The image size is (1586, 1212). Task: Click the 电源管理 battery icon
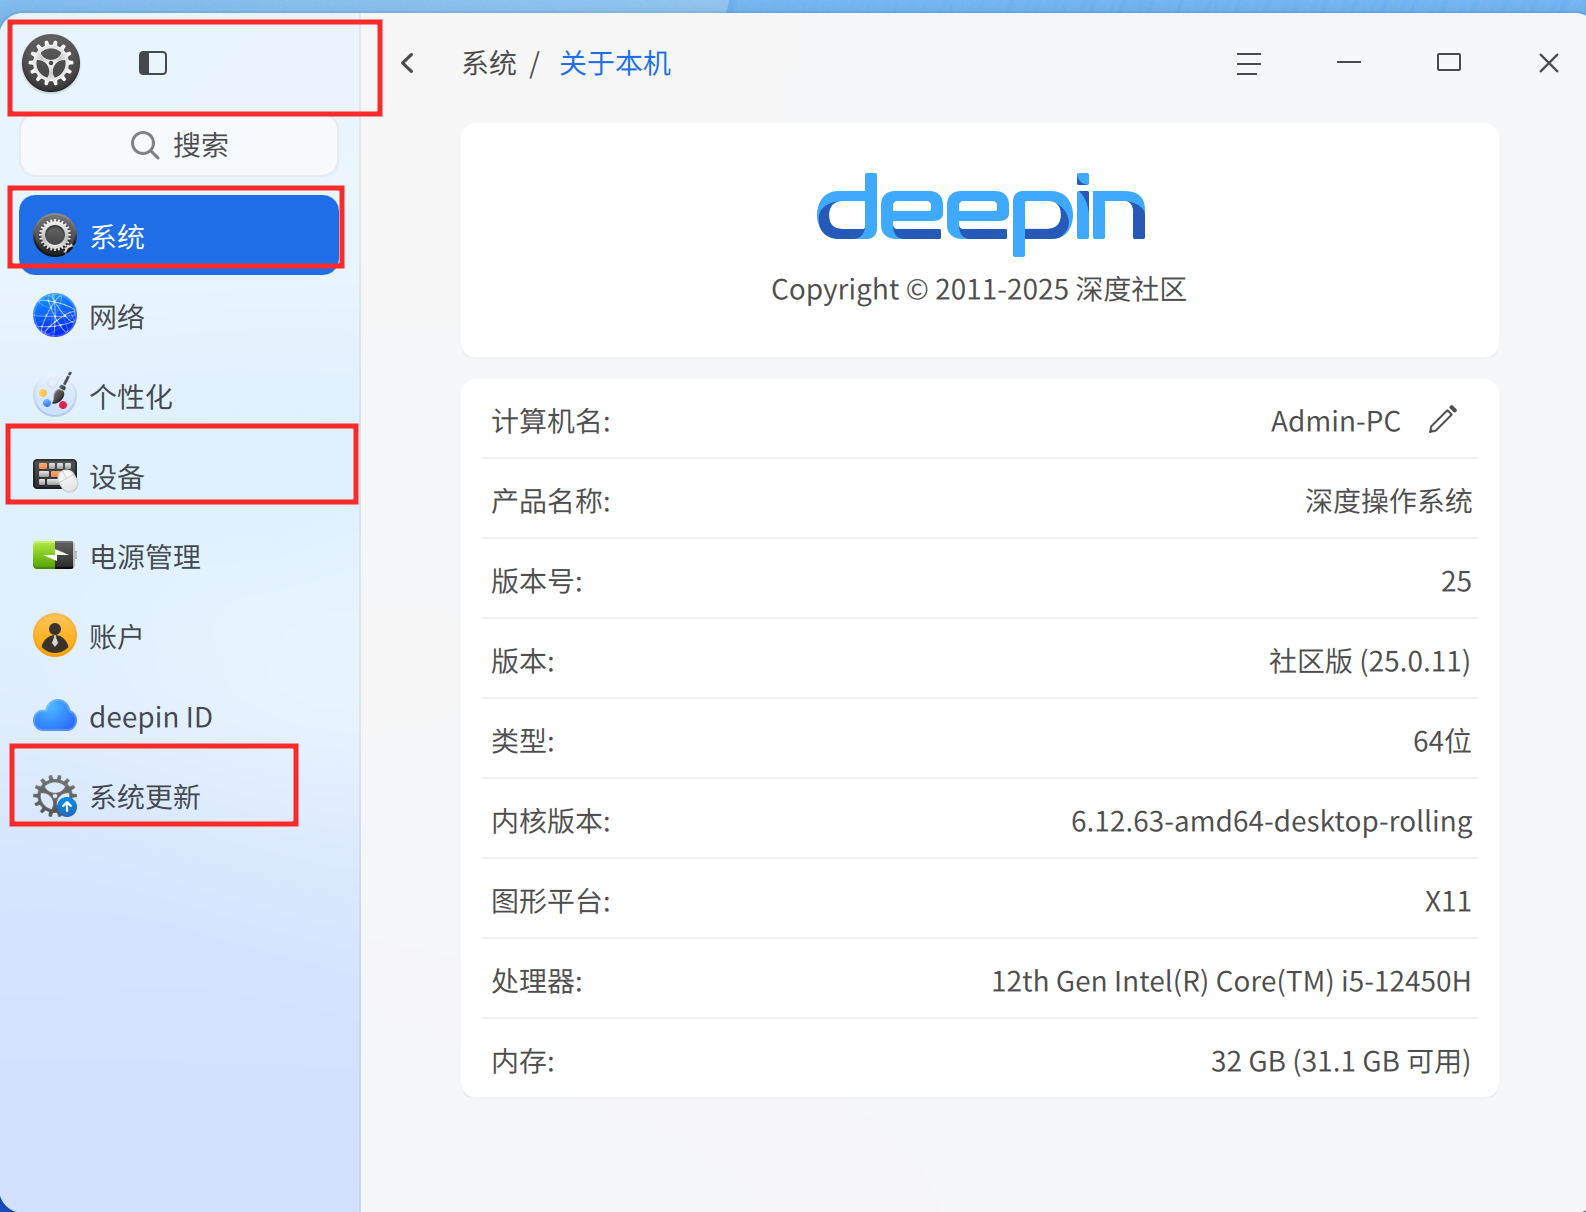[x=55, y=556]
